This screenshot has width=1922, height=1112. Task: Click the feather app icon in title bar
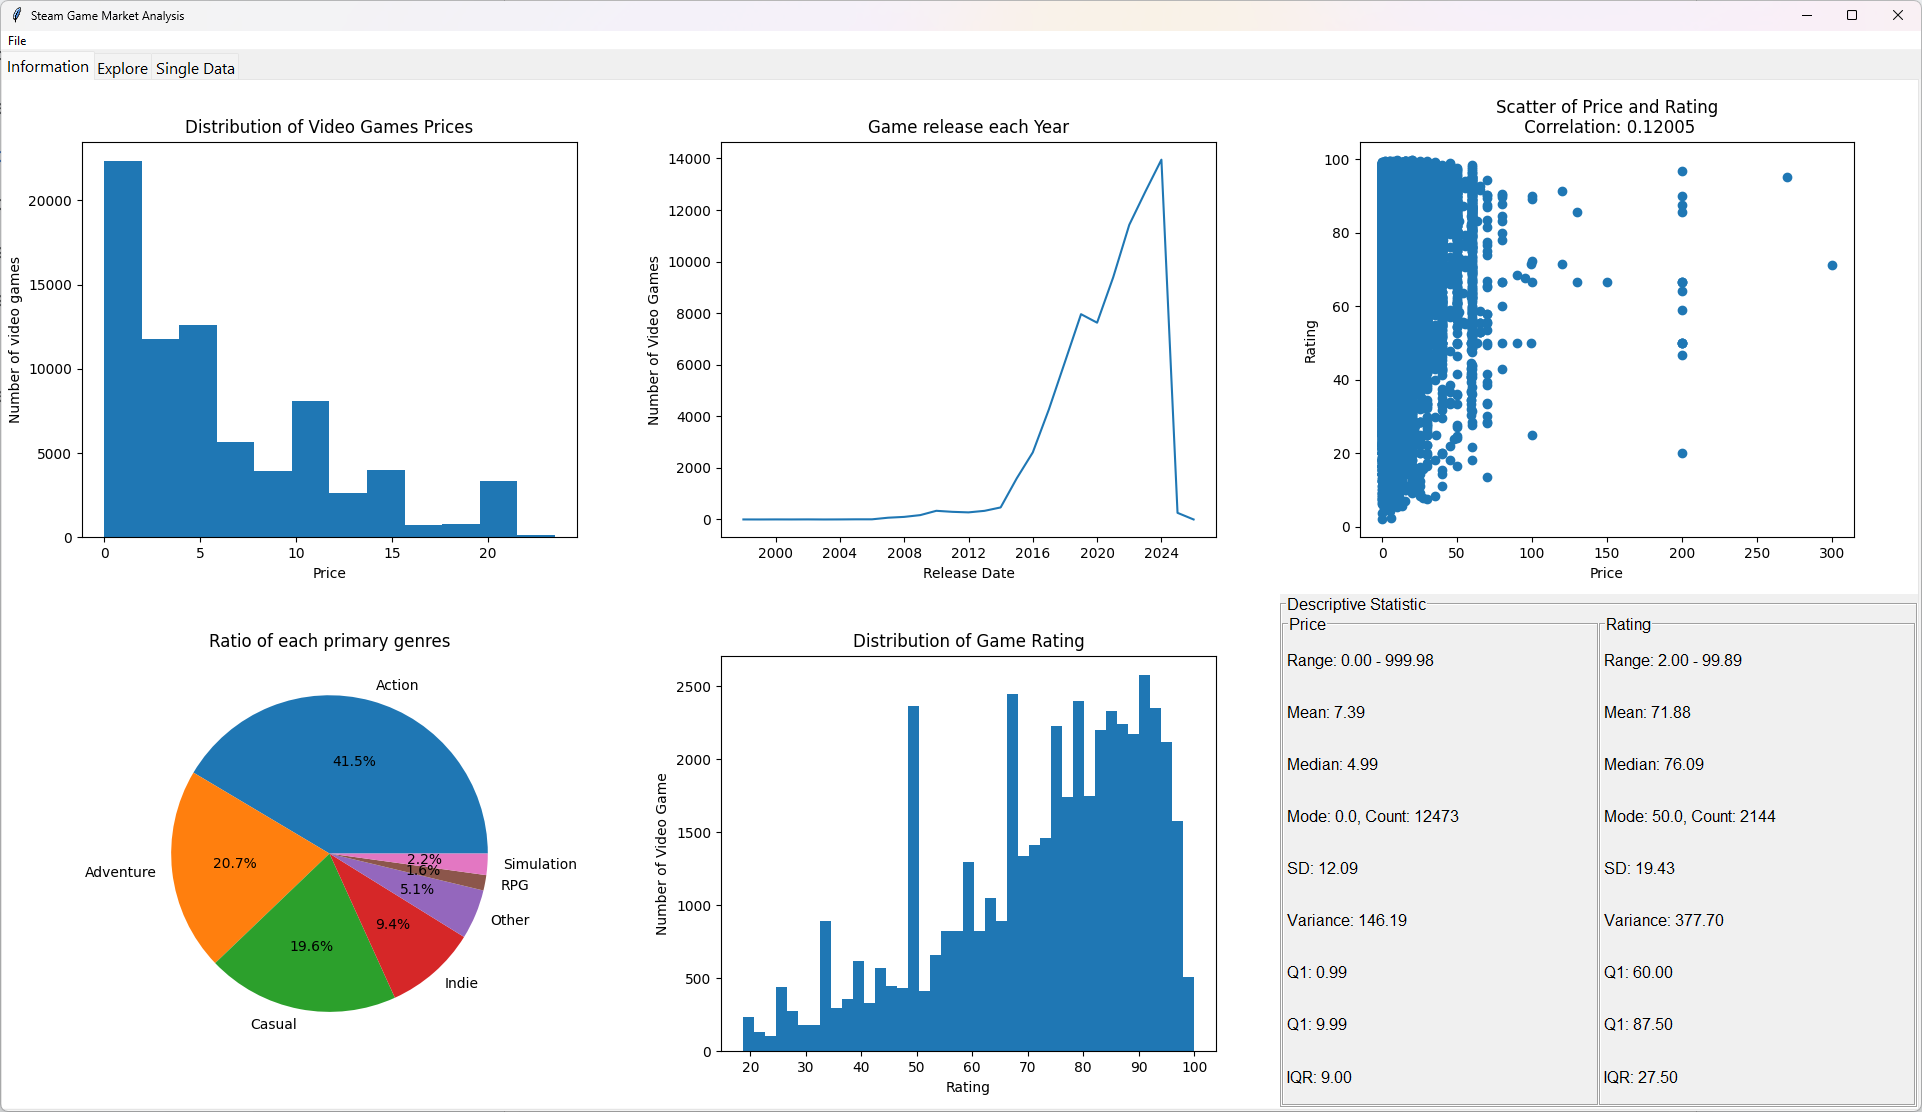(x=16, y=15)
